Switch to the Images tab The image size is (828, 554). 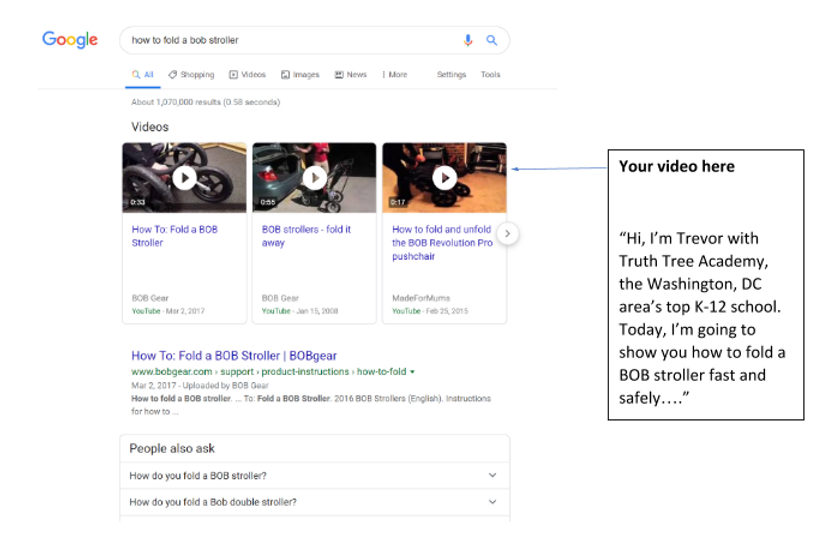coord(300,74)
